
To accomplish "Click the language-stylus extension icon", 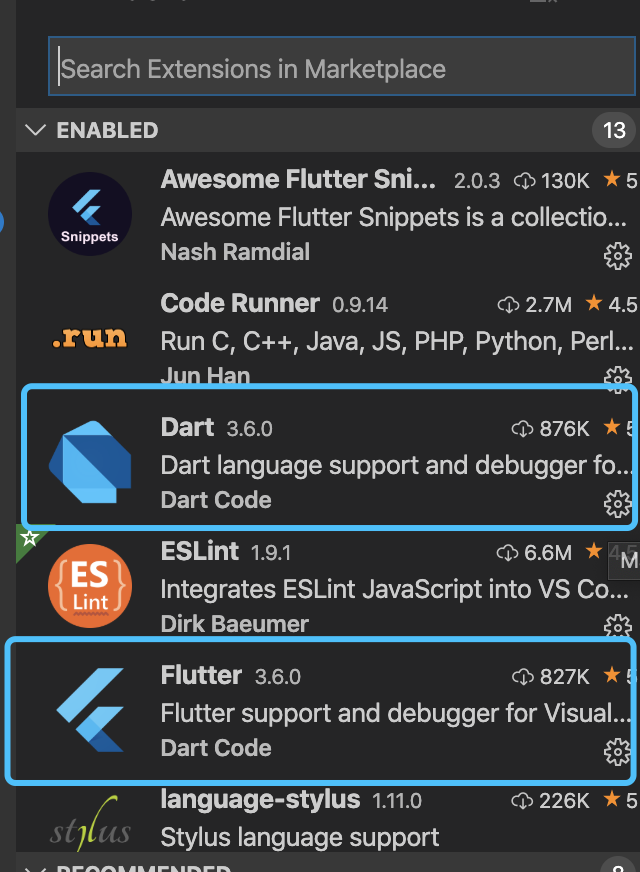I will click(x=90, y=824).
